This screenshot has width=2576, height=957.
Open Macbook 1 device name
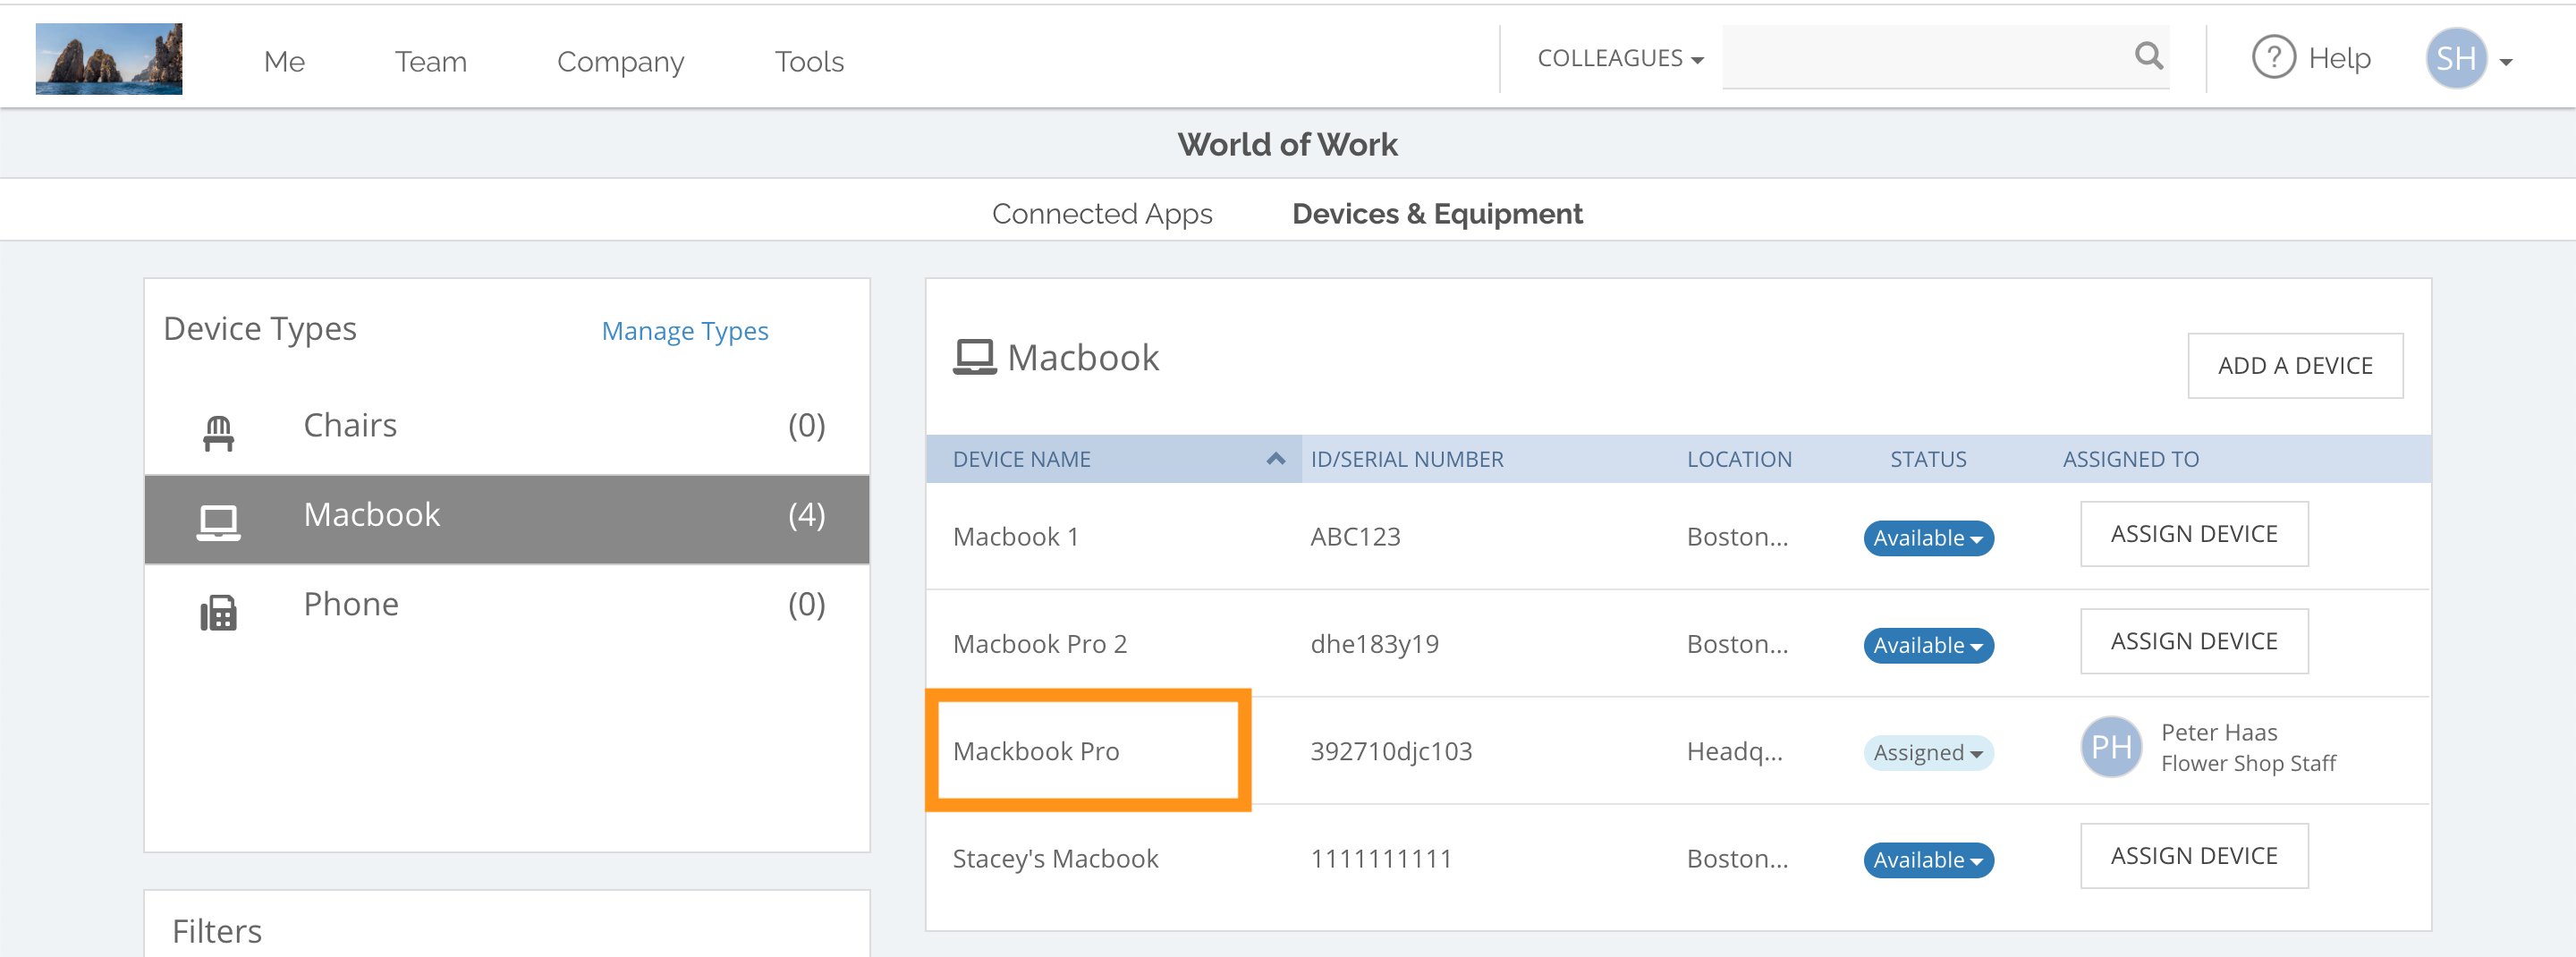1015,536
